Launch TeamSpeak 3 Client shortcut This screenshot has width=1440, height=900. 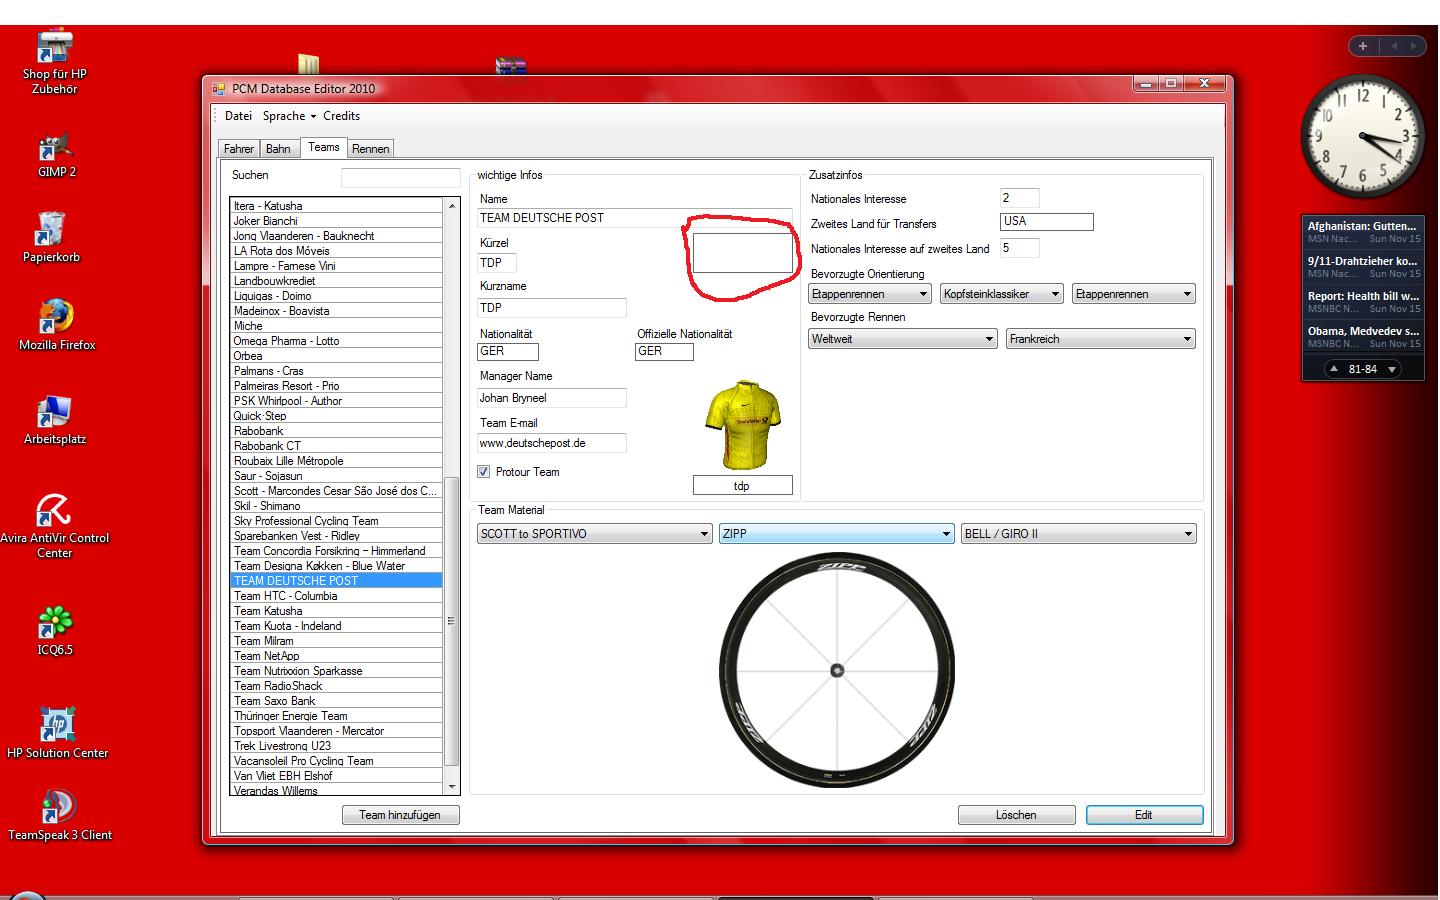pyautogui.click(x=58, y=808)
